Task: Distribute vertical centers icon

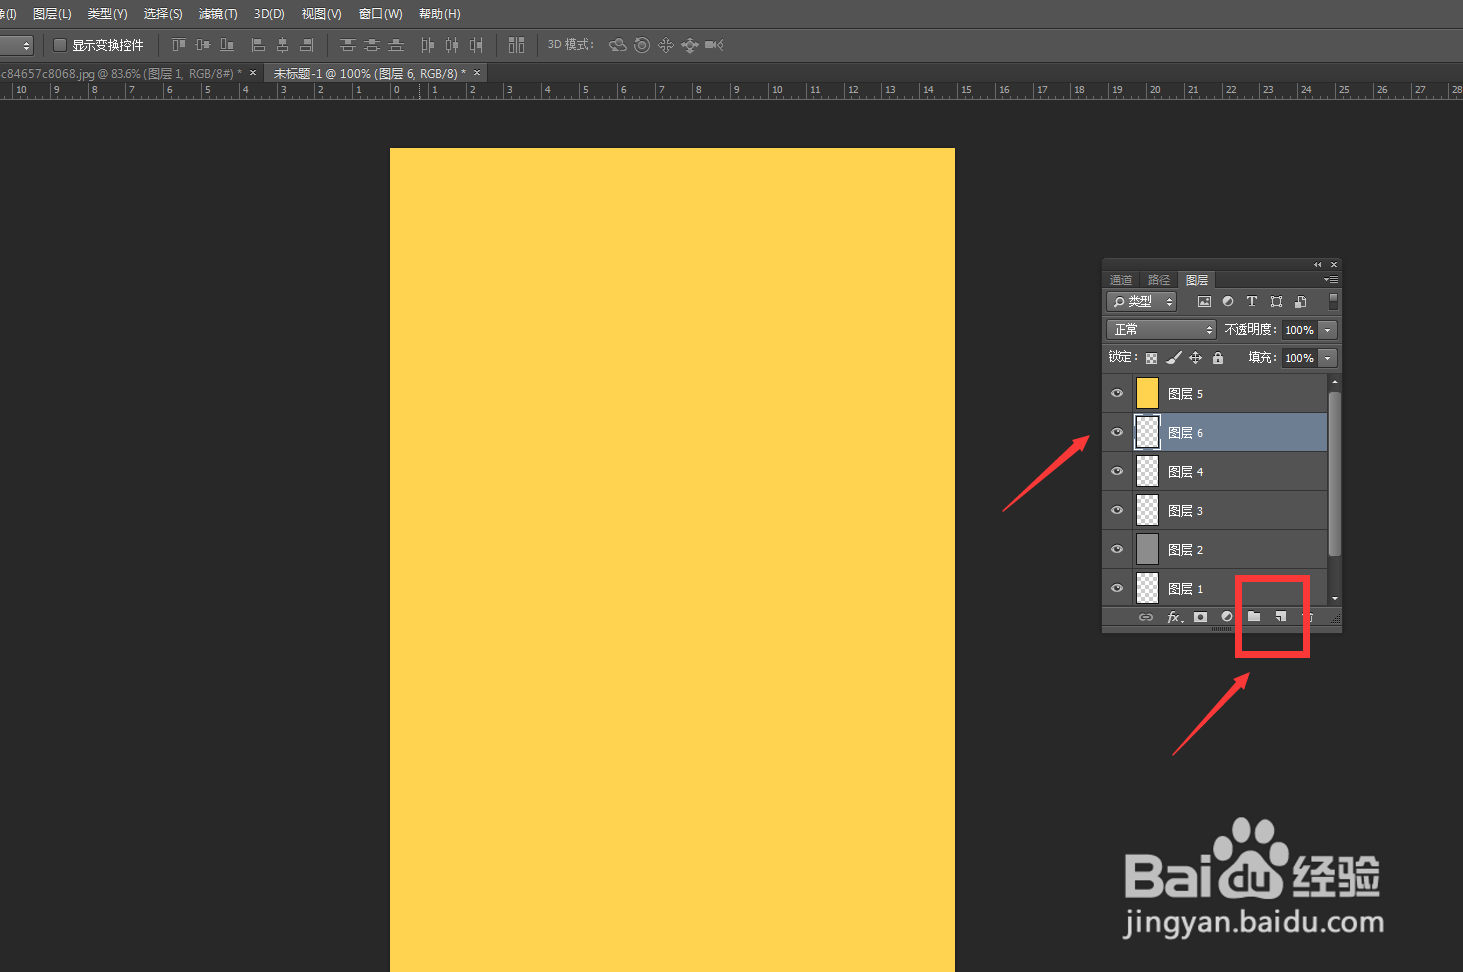Action: 372,45
